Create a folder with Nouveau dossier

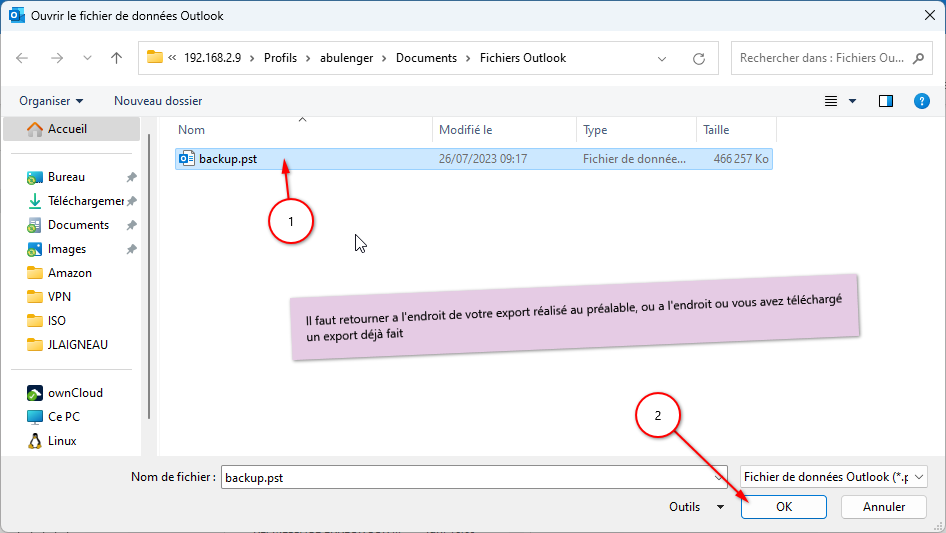coord(158,101)
